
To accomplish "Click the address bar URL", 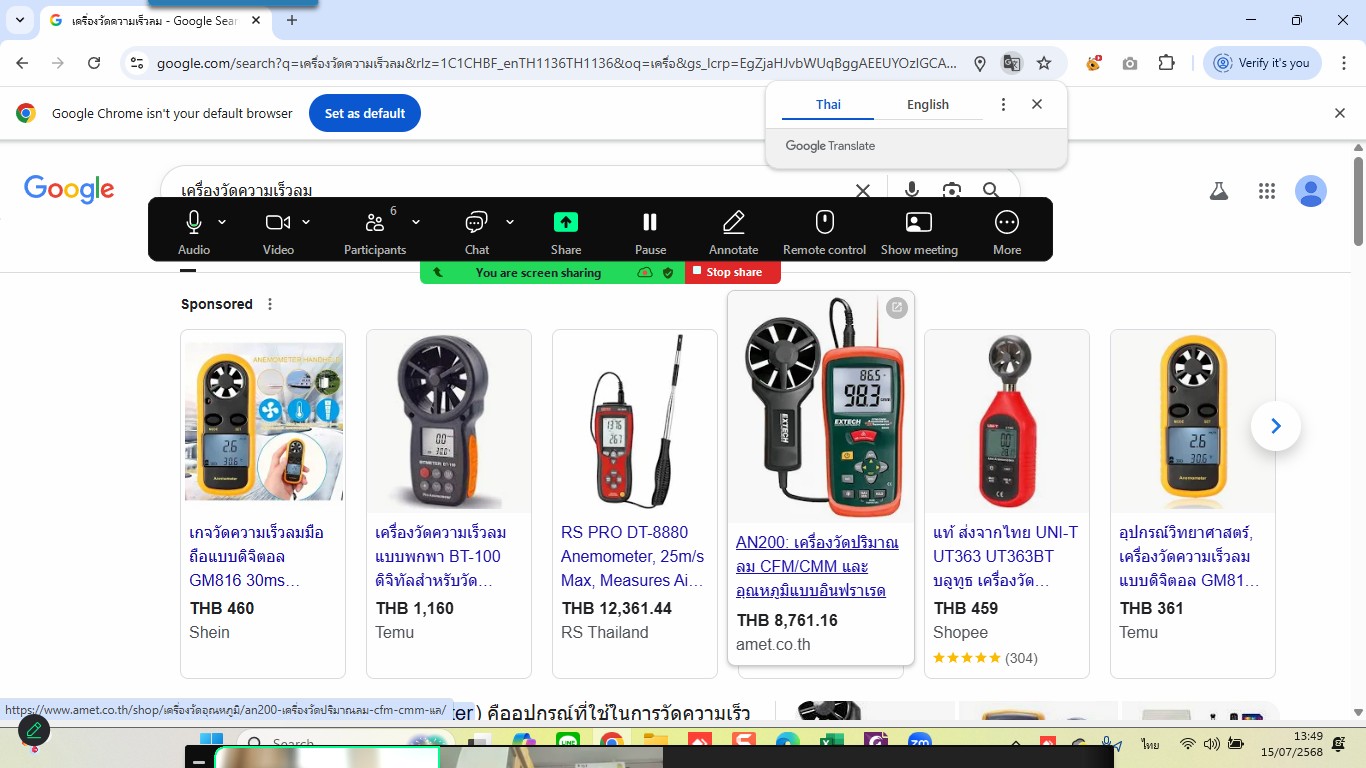I will point(556,63).
